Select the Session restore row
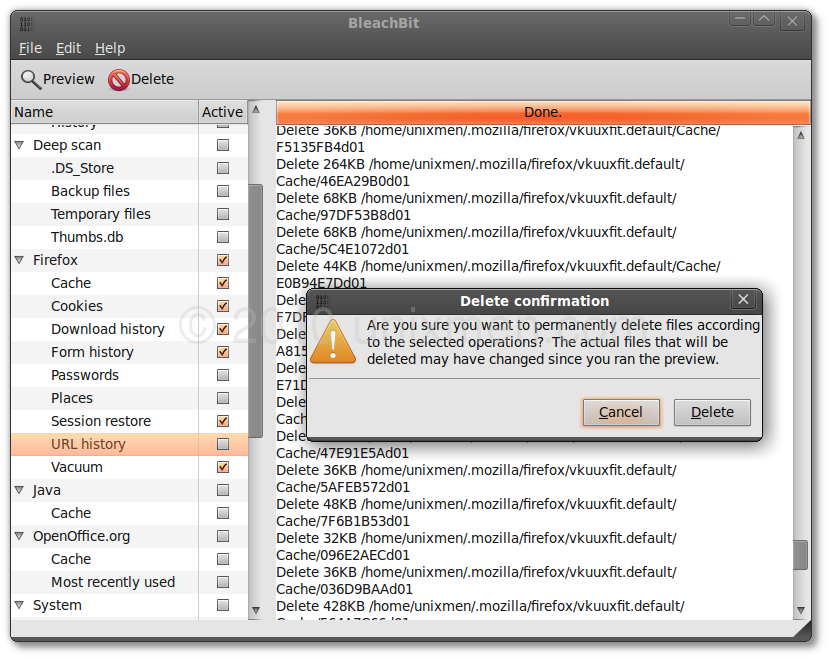 coord(130,421)
